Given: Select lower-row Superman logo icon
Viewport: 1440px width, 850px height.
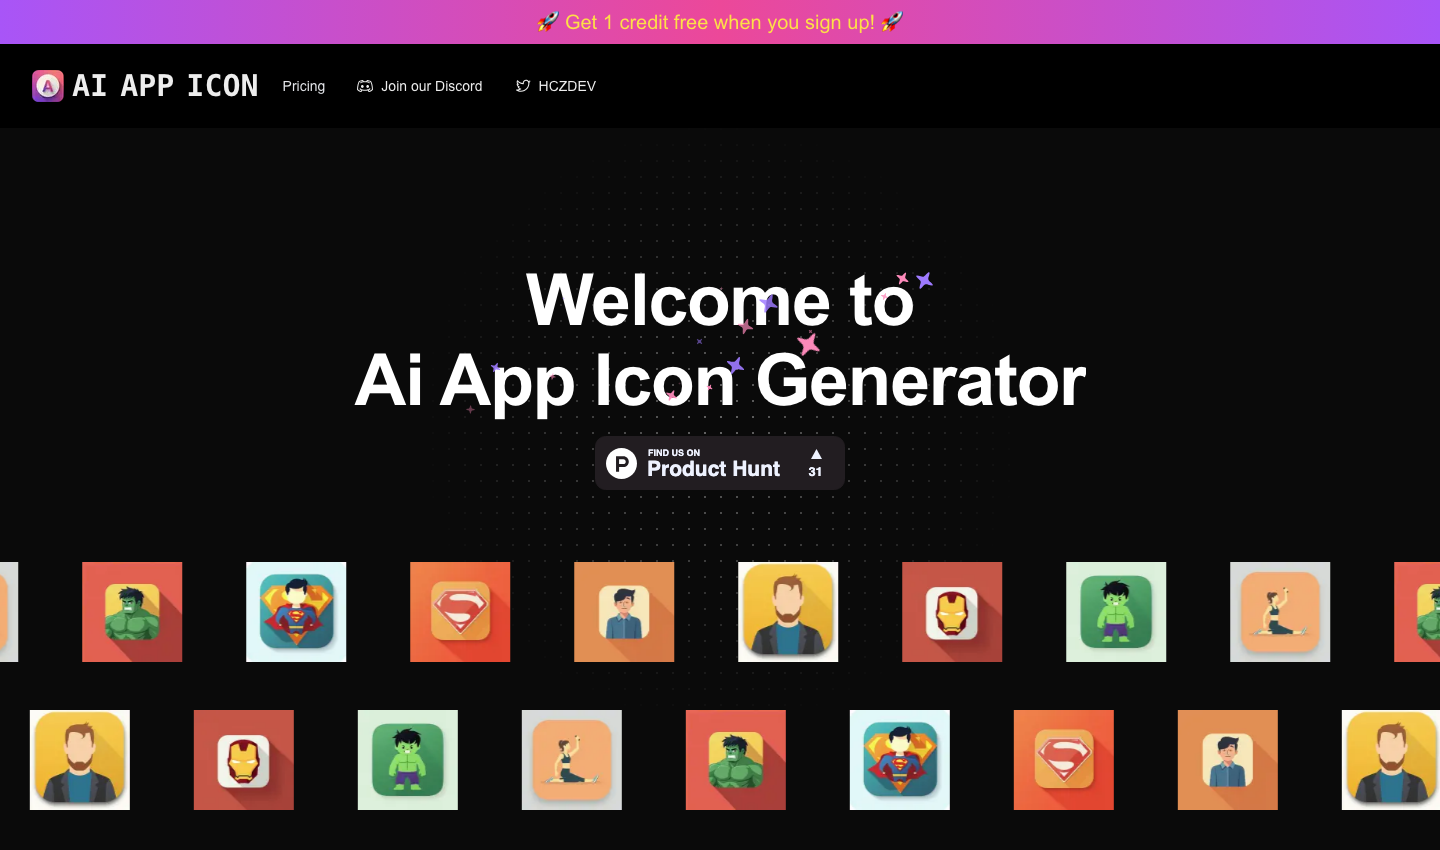Looking at the screenshot, I should tap(1064, 760).
